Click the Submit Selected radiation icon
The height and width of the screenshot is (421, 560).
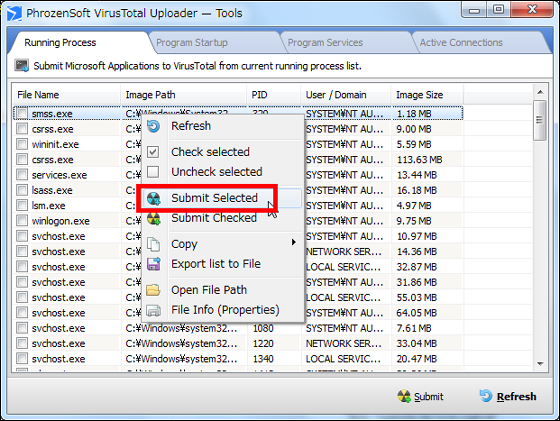154,199
